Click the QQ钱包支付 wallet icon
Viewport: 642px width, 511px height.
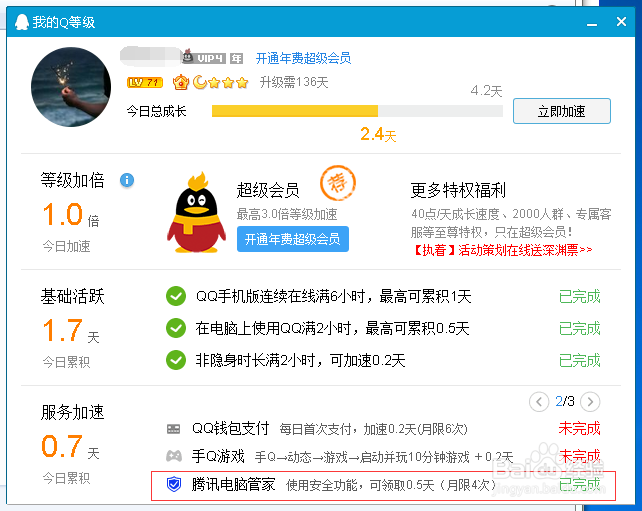point(174,429)
